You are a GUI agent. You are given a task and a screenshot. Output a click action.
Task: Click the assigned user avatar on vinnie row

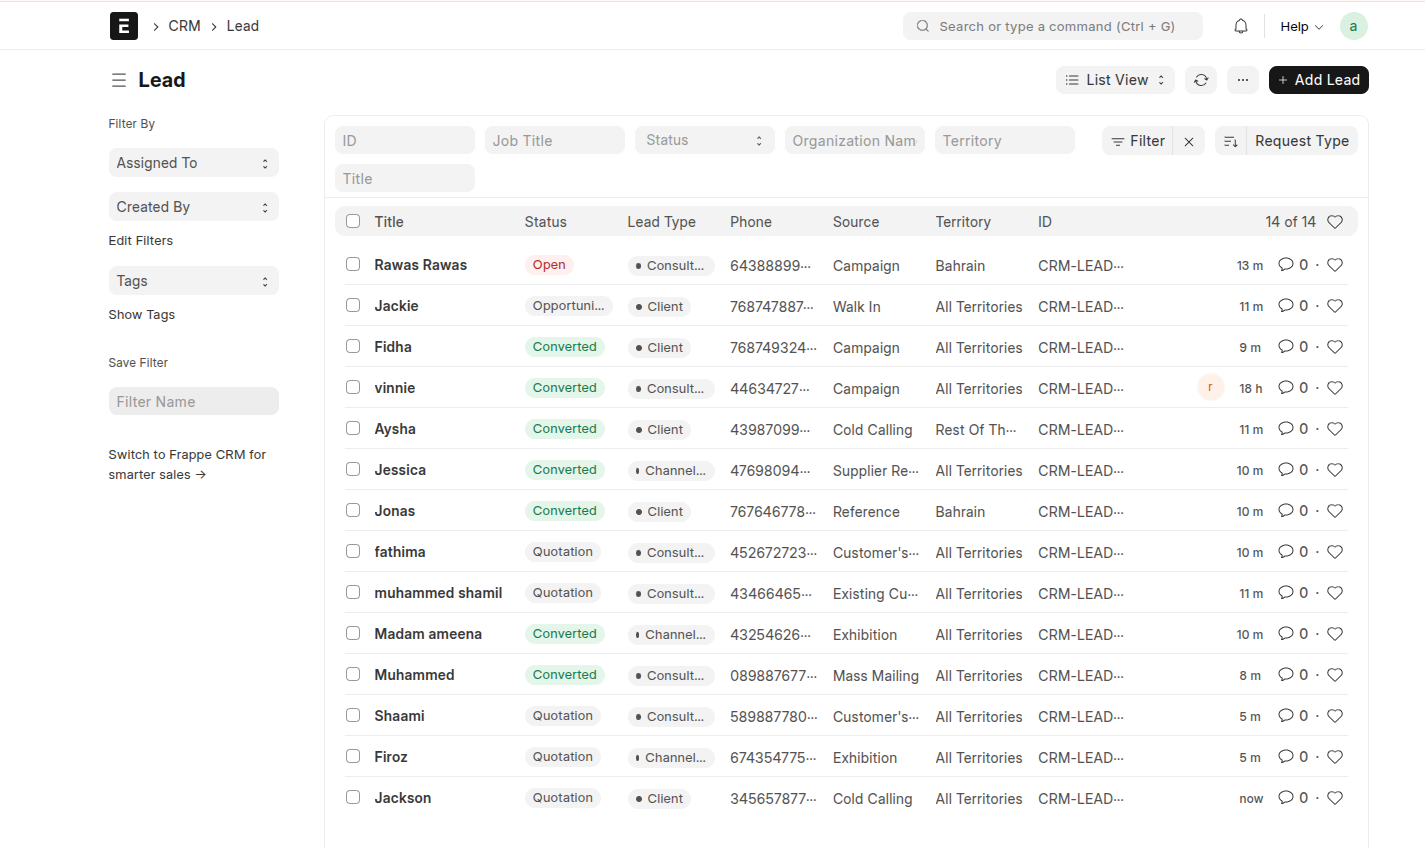pos(1210,387)
